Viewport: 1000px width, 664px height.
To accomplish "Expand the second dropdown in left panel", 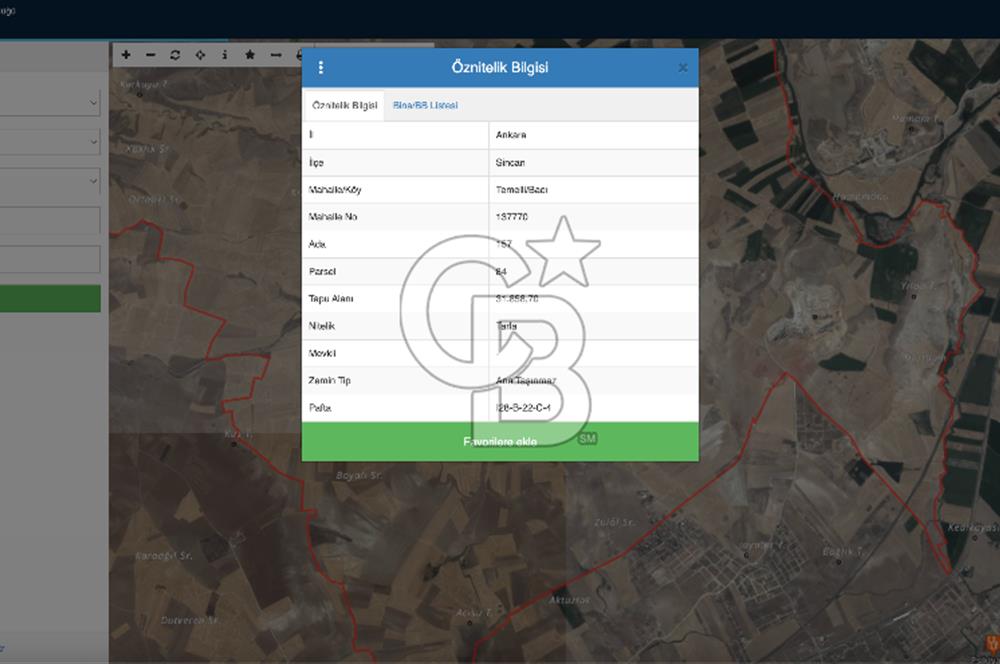I will tap(50, 142).
